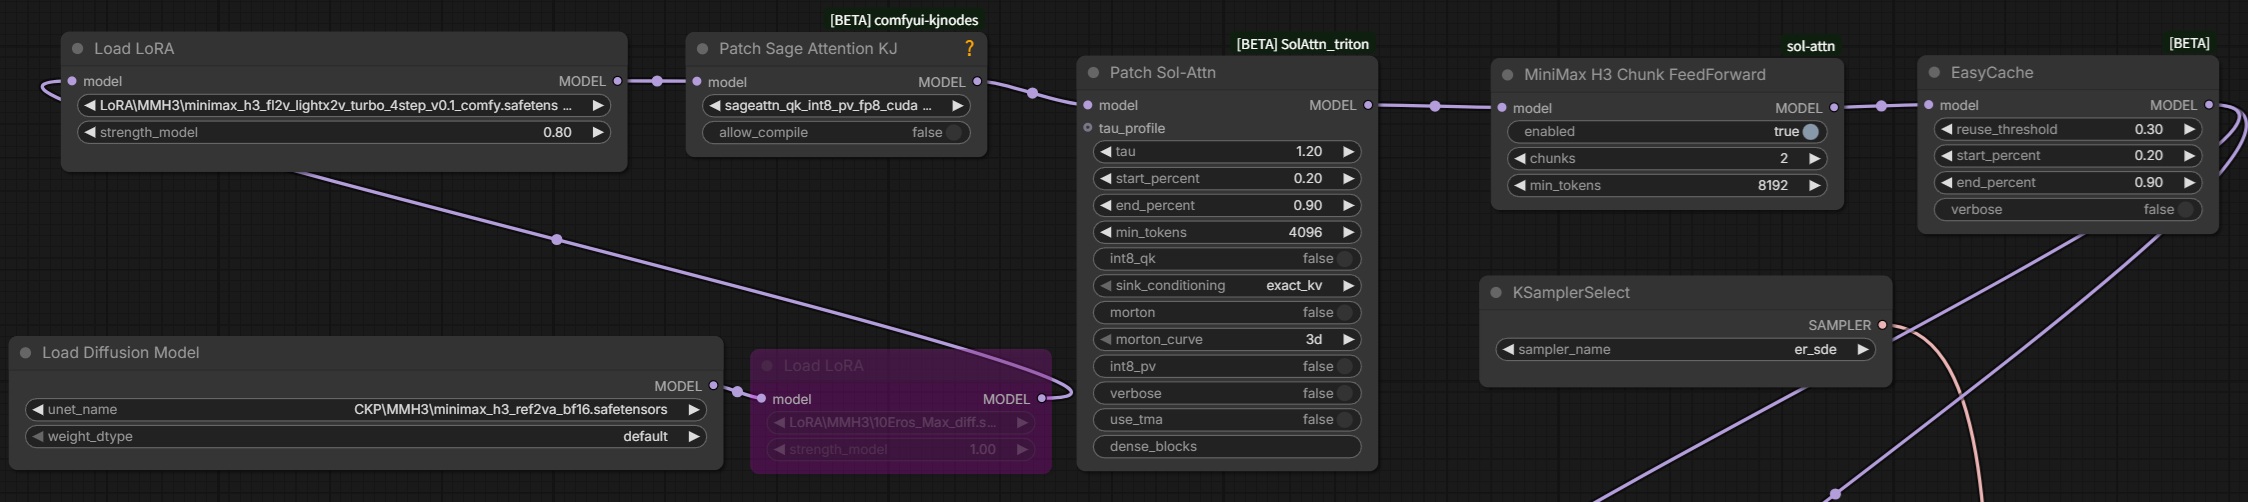Increase reuse_threshold in EasyCache
Viewport: 2248px width, 502px height.
point(2188,129)
